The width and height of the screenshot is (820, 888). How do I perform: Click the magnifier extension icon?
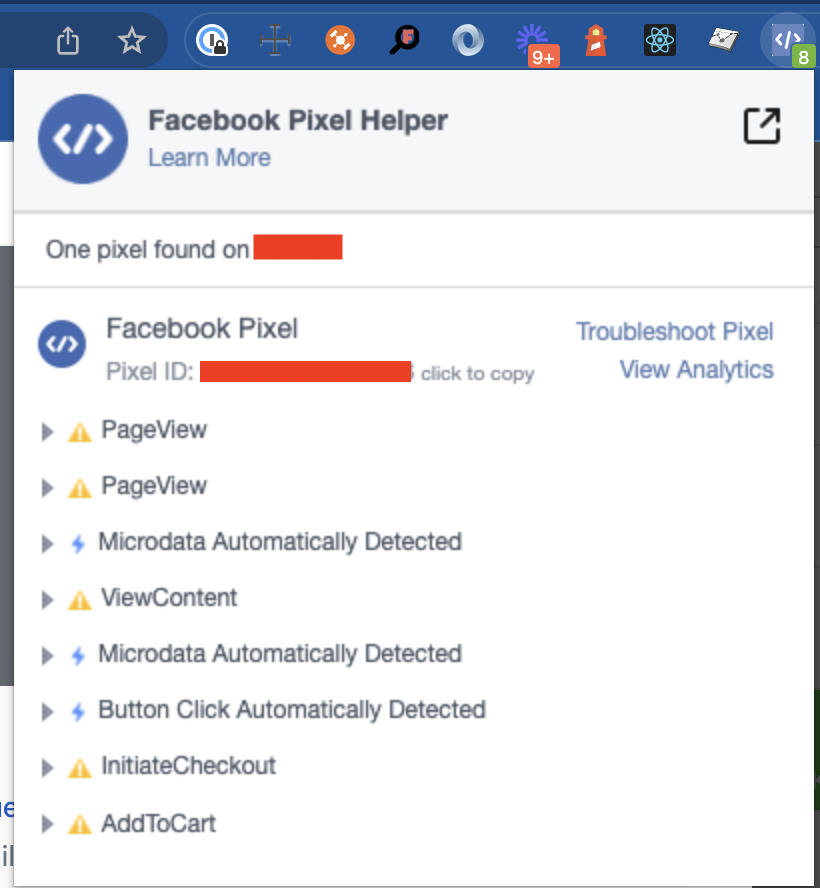[404, 40]
